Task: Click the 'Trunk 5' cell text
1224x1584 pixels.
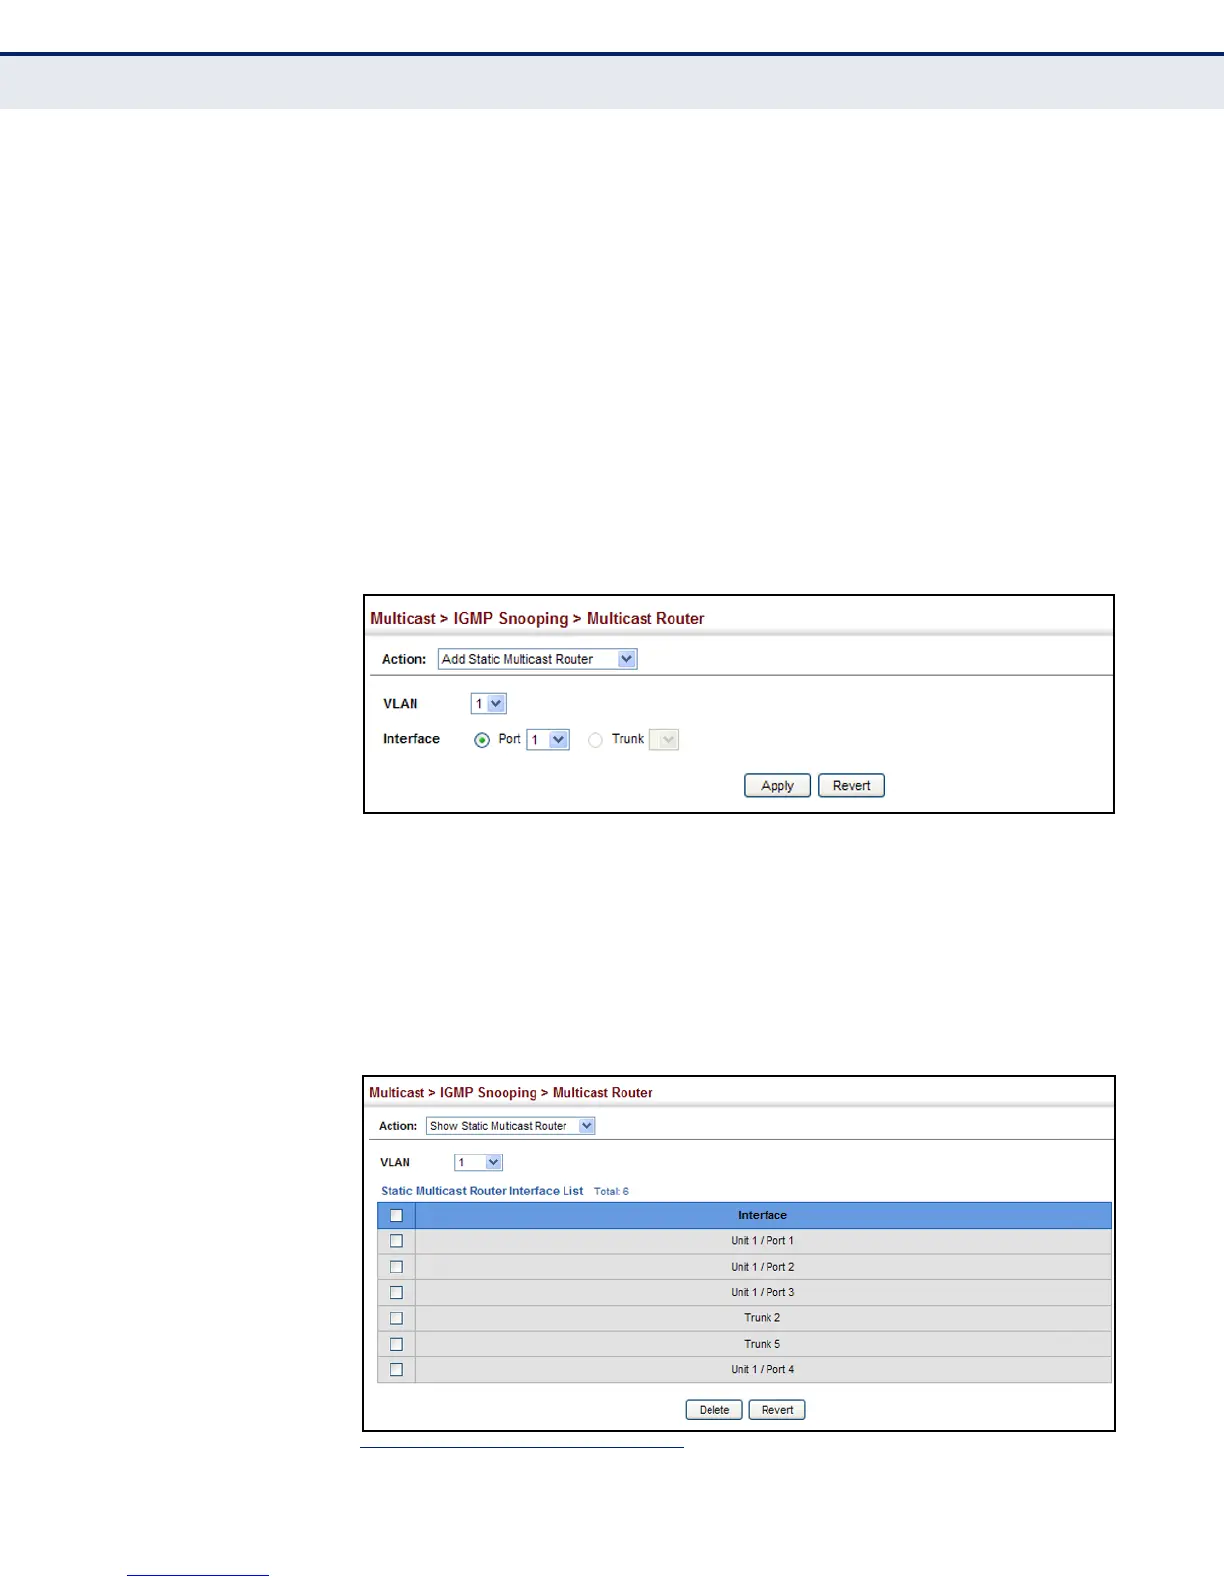Action: 762,1345
